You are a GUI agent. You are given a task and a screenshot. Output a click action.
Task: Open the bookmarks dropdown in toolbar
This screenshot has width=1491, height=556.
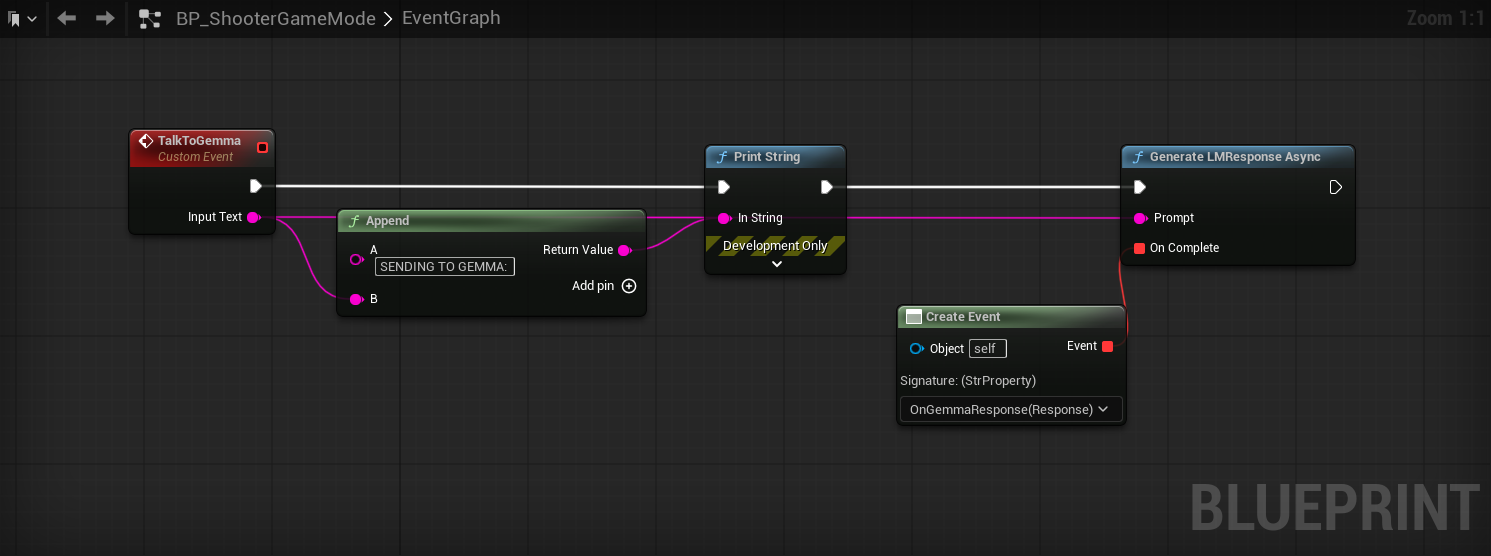22,19
